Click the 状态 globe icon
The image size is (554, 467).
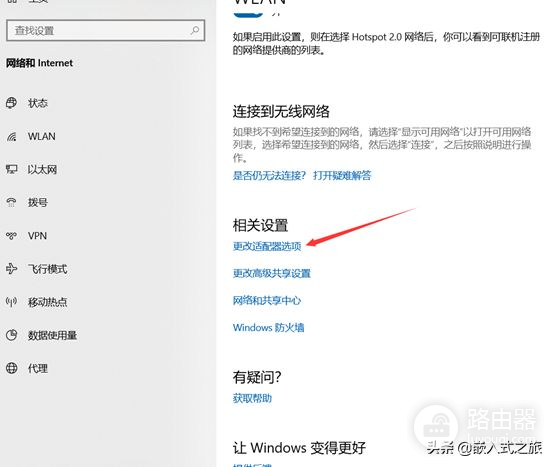click(11, 103)
